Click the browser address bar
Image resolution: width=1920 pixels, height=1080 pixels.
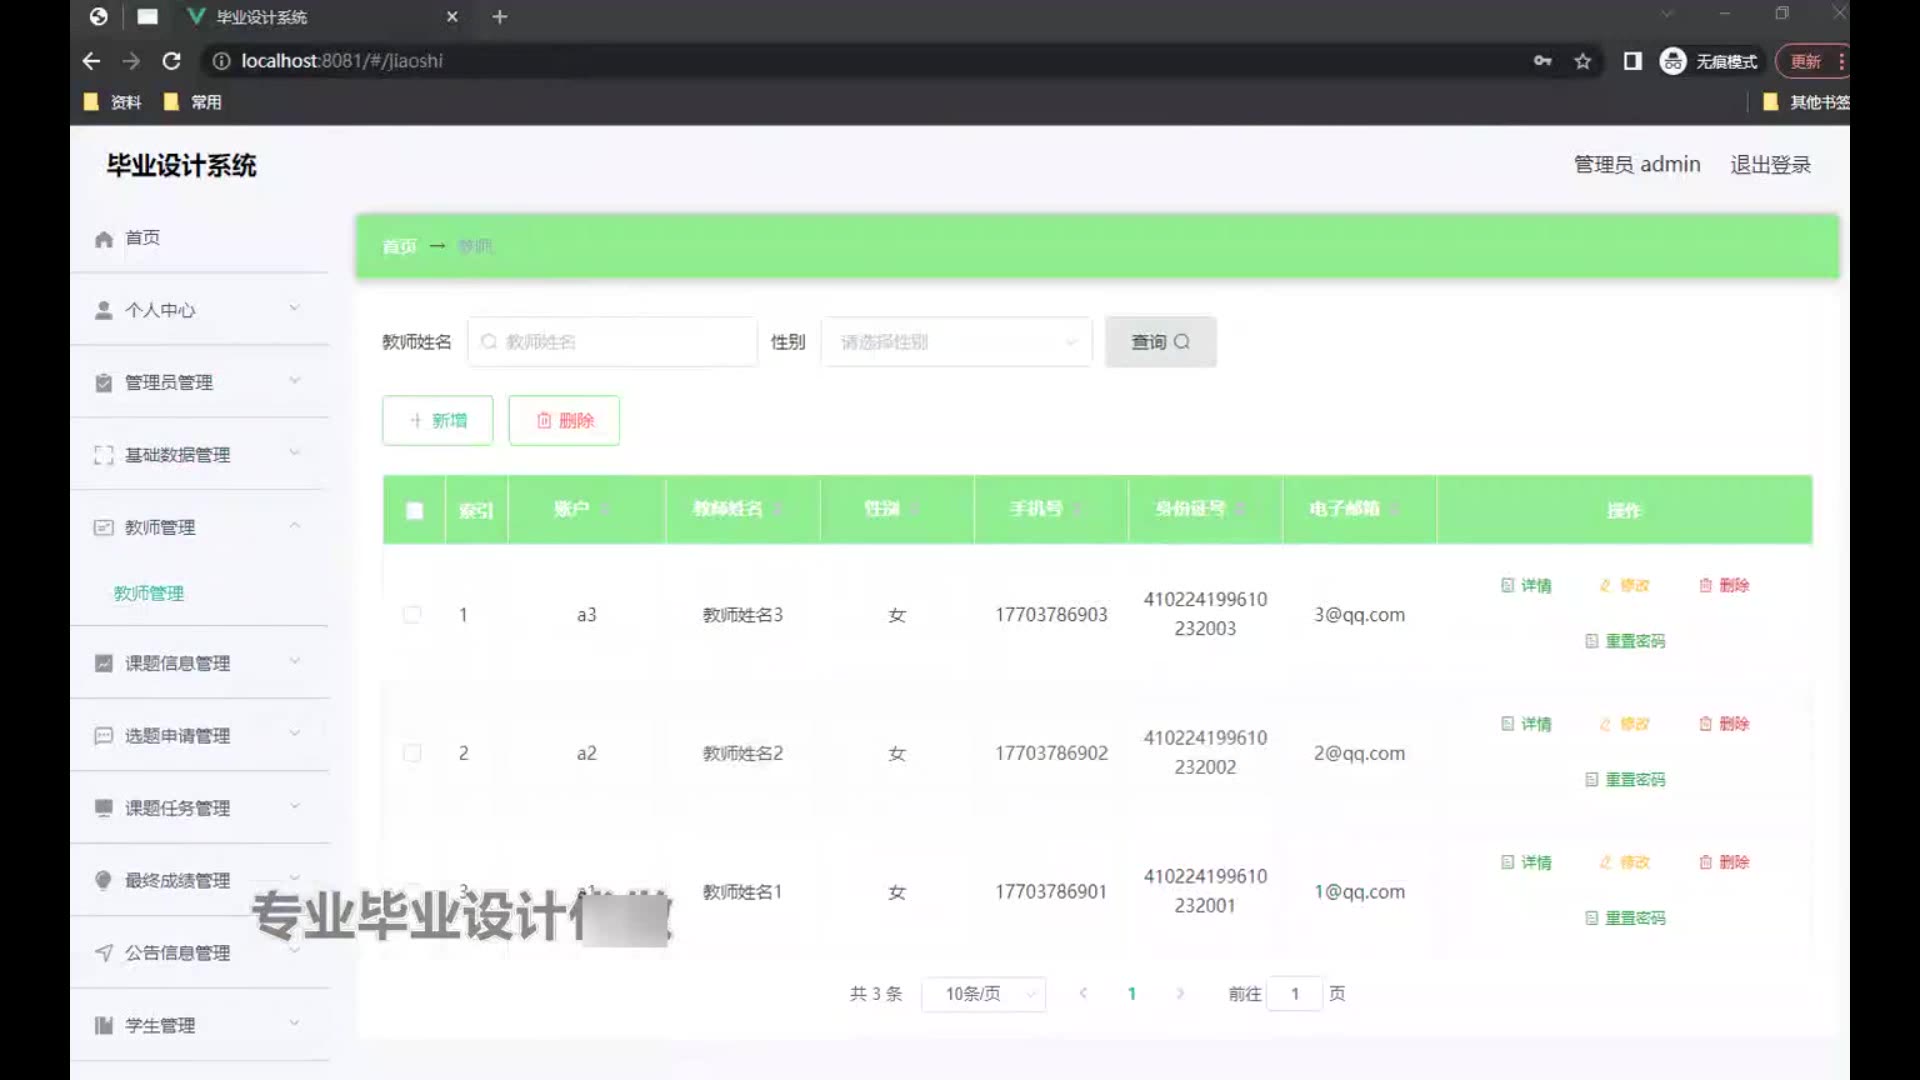(860, 61)
